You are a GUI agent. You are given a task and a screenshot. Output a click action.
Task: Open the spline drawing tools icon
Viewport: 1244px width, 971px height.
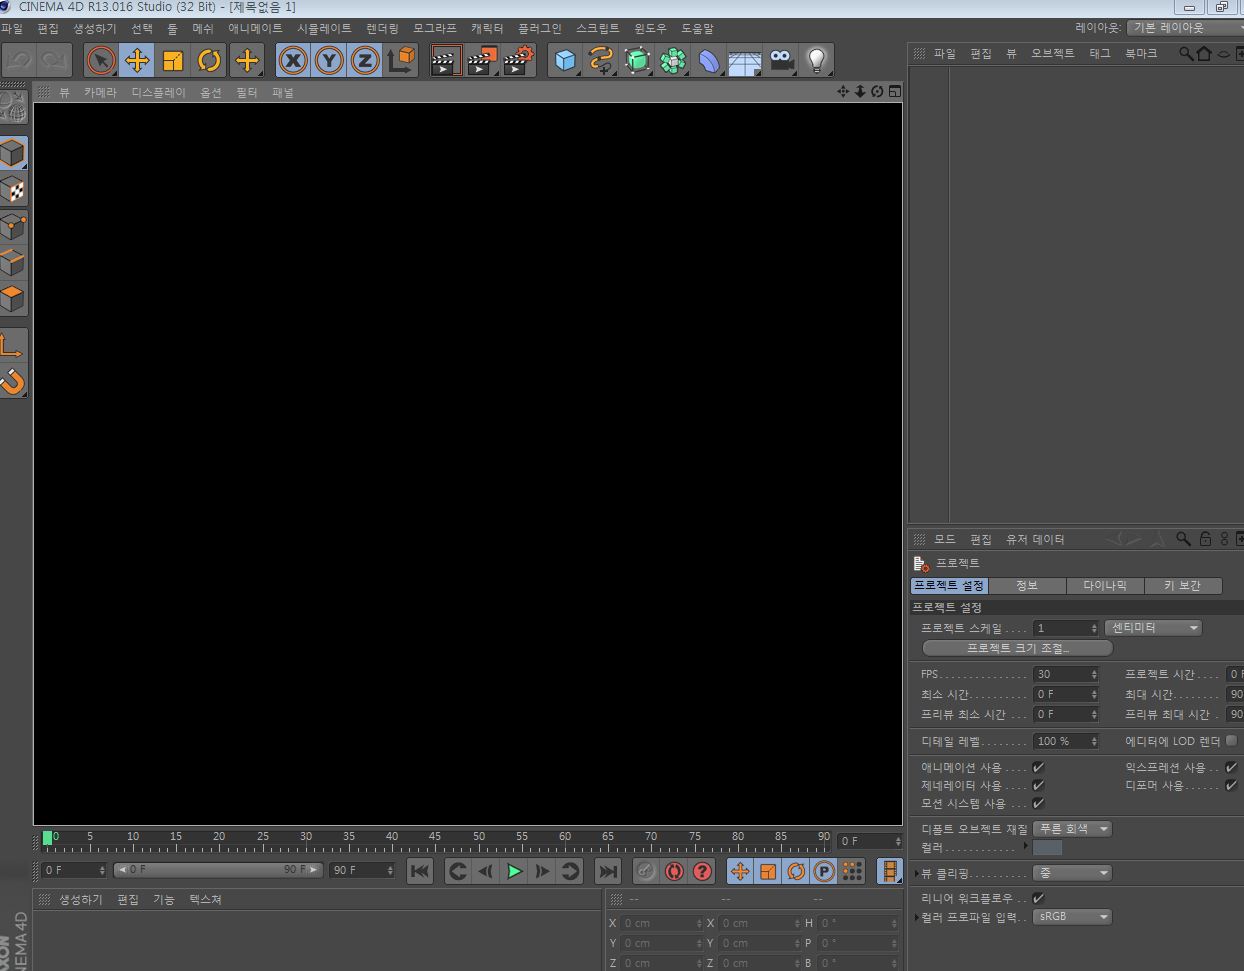601,61
